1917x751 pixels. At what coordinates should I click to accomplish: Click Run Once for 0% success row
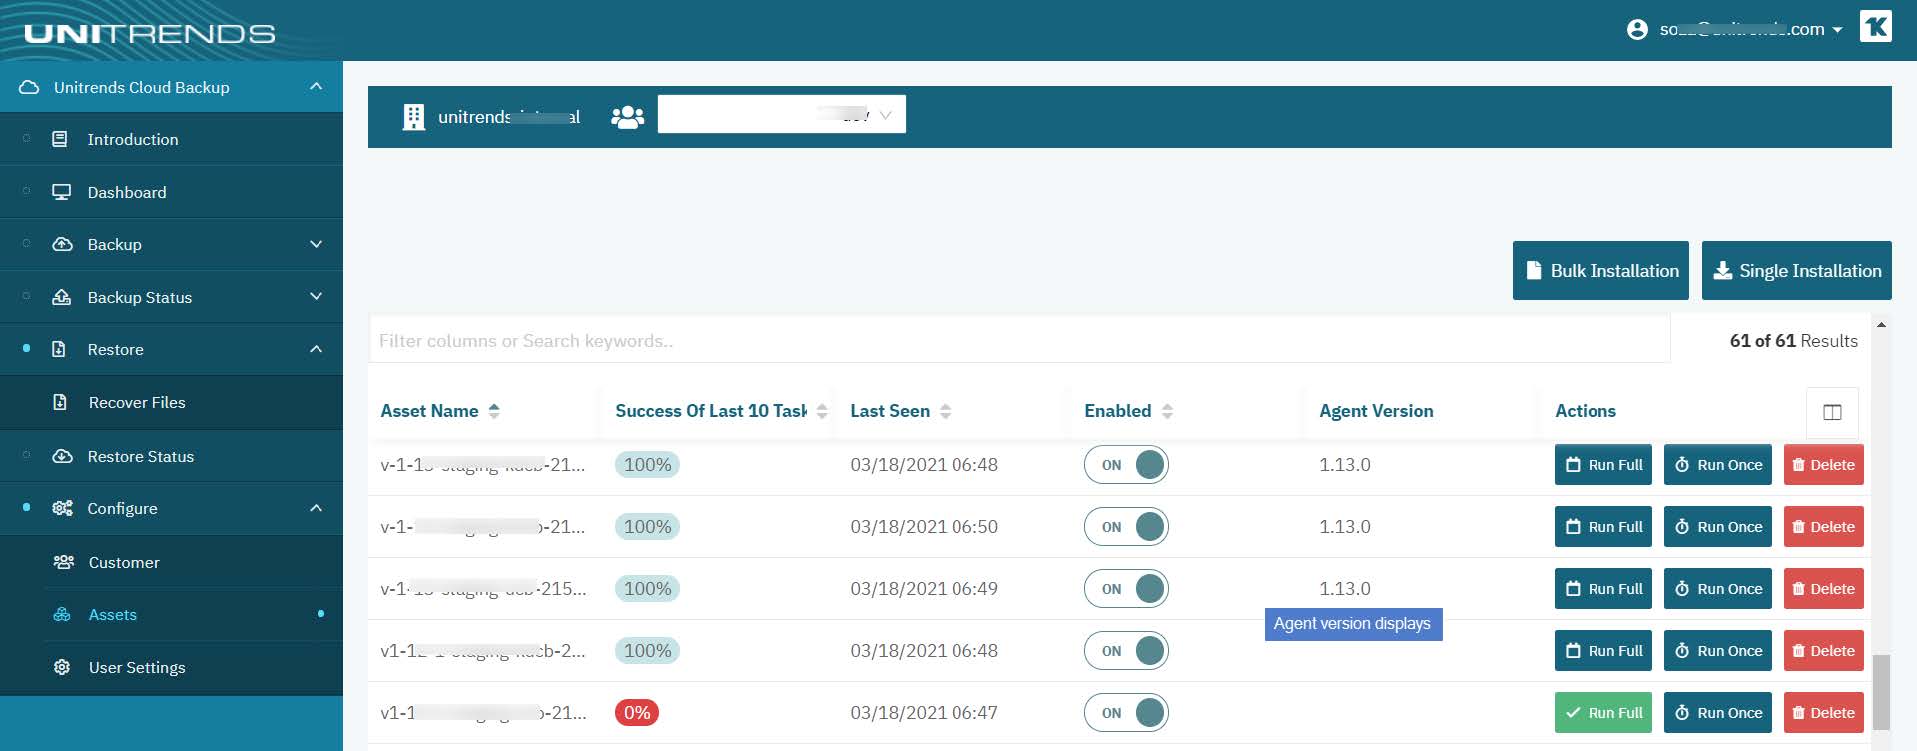[x=1718, y=713]
